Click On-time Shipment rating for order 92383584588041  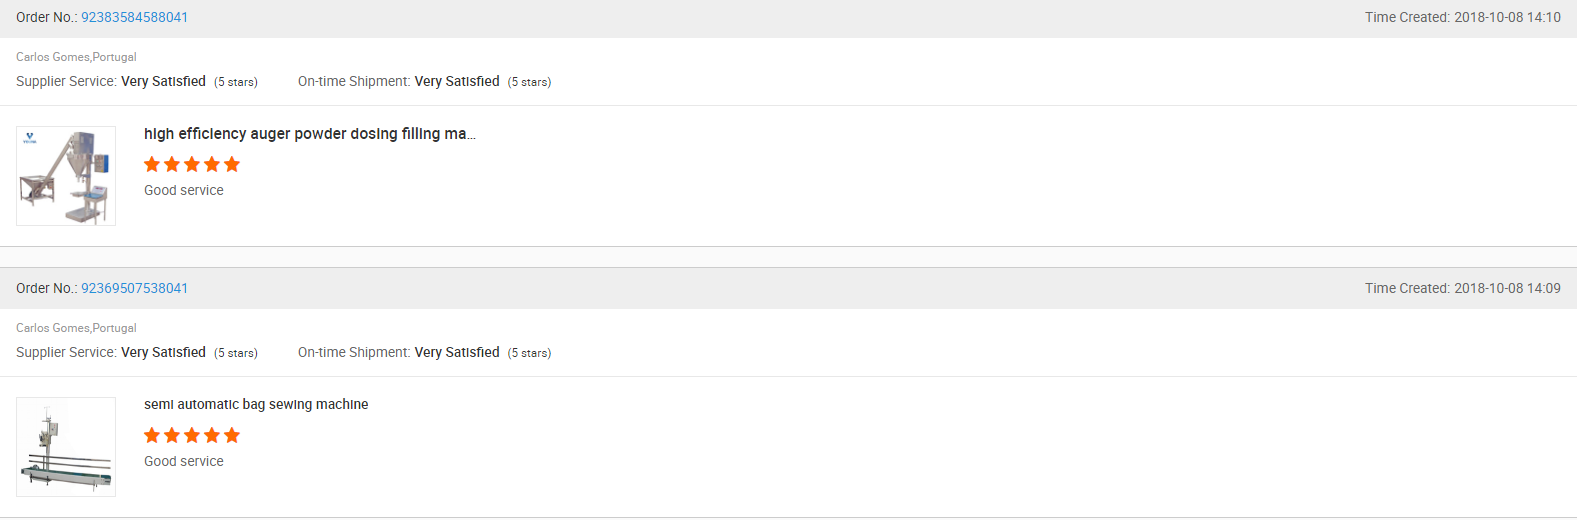[457, 81]
